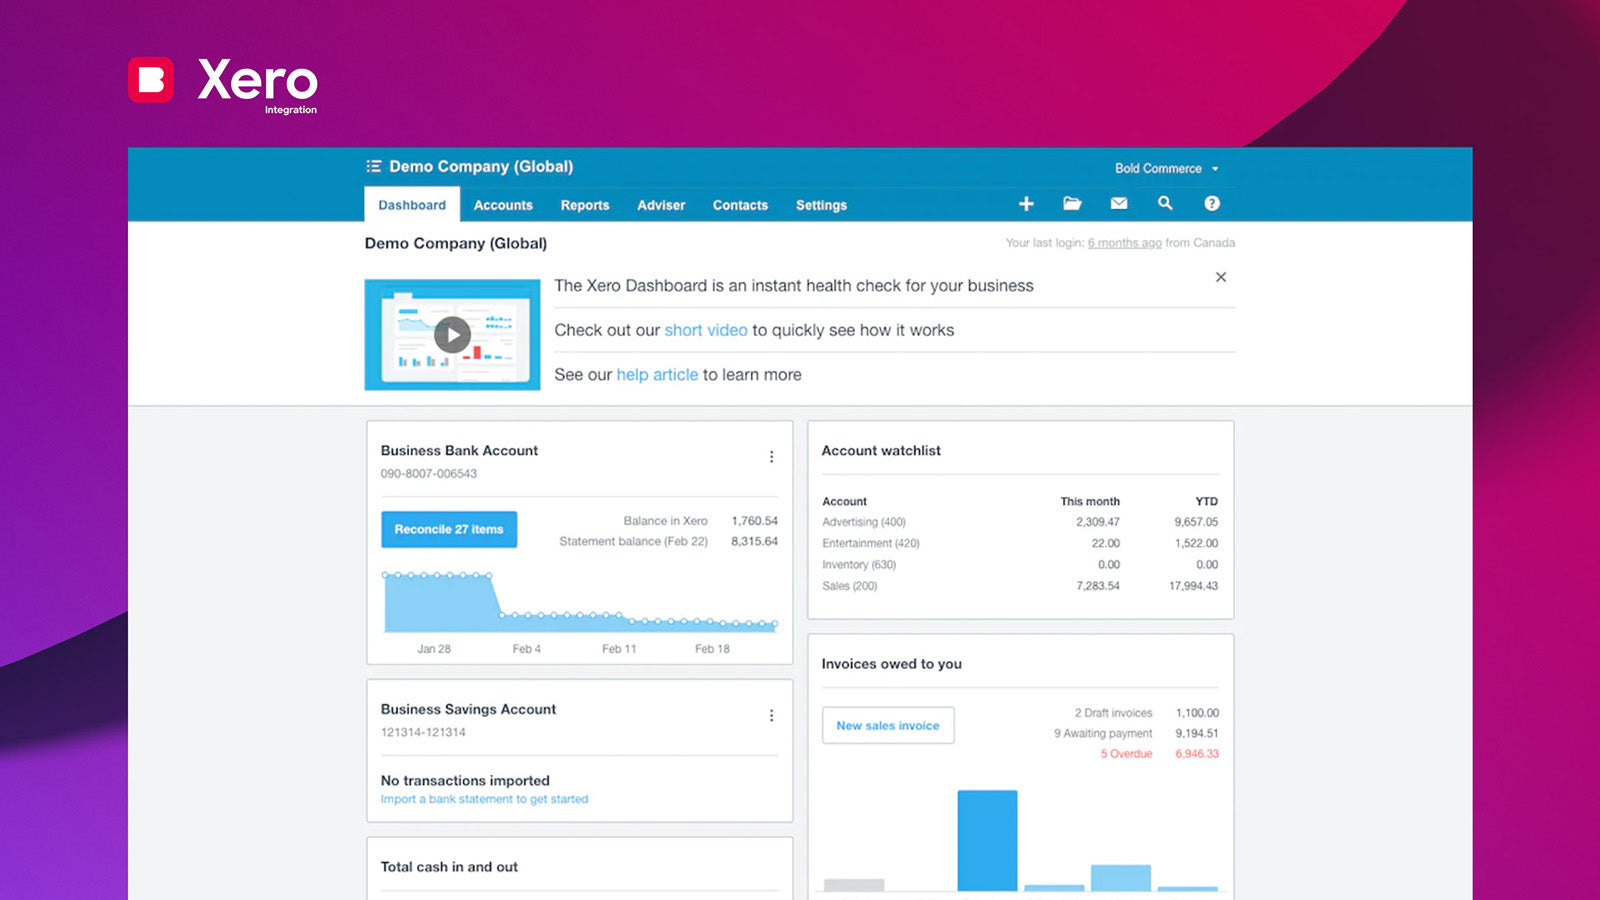
Task: Play the Xero Dashboard intro video
Action: point(452,334)
